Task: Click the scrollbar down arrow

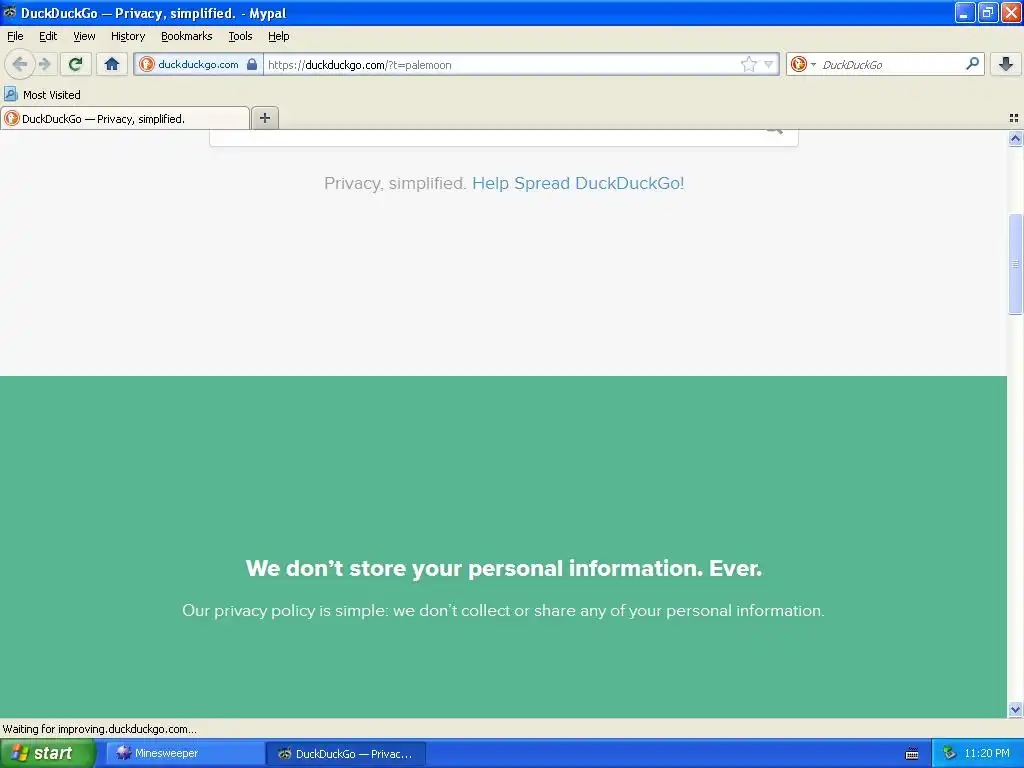Action: (1015, 709)
